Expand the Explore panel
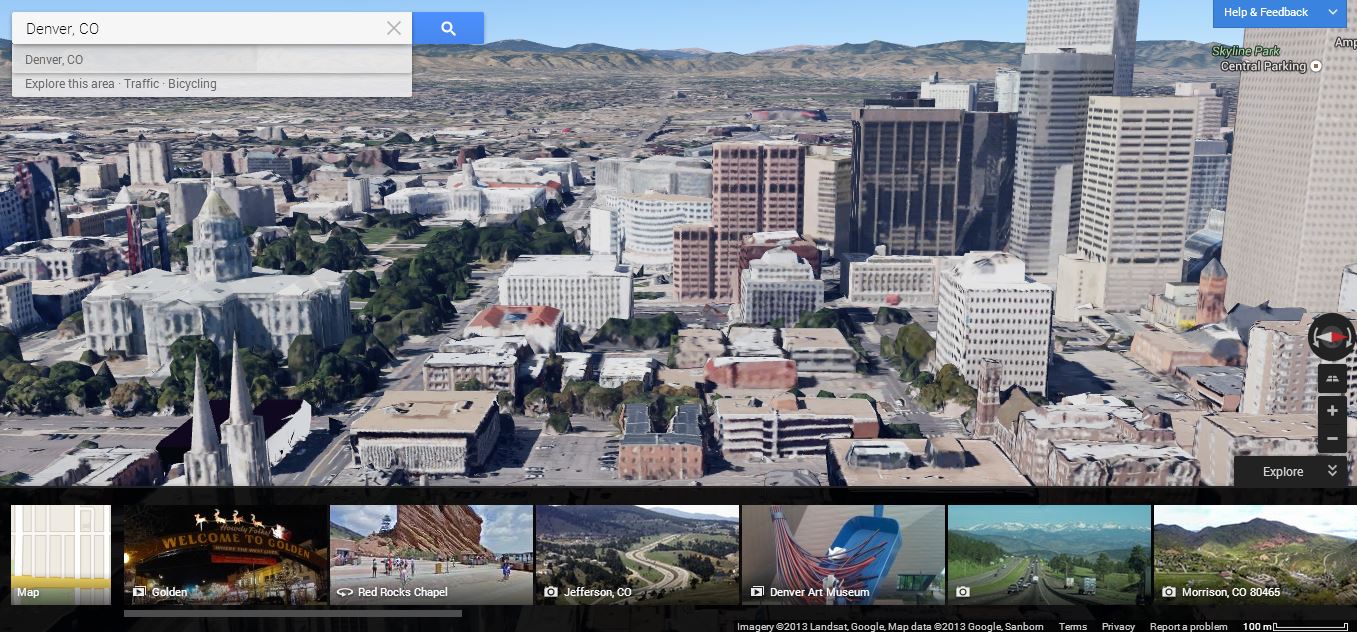Viewport: 1357px width, 632px height. point(1283,471)
